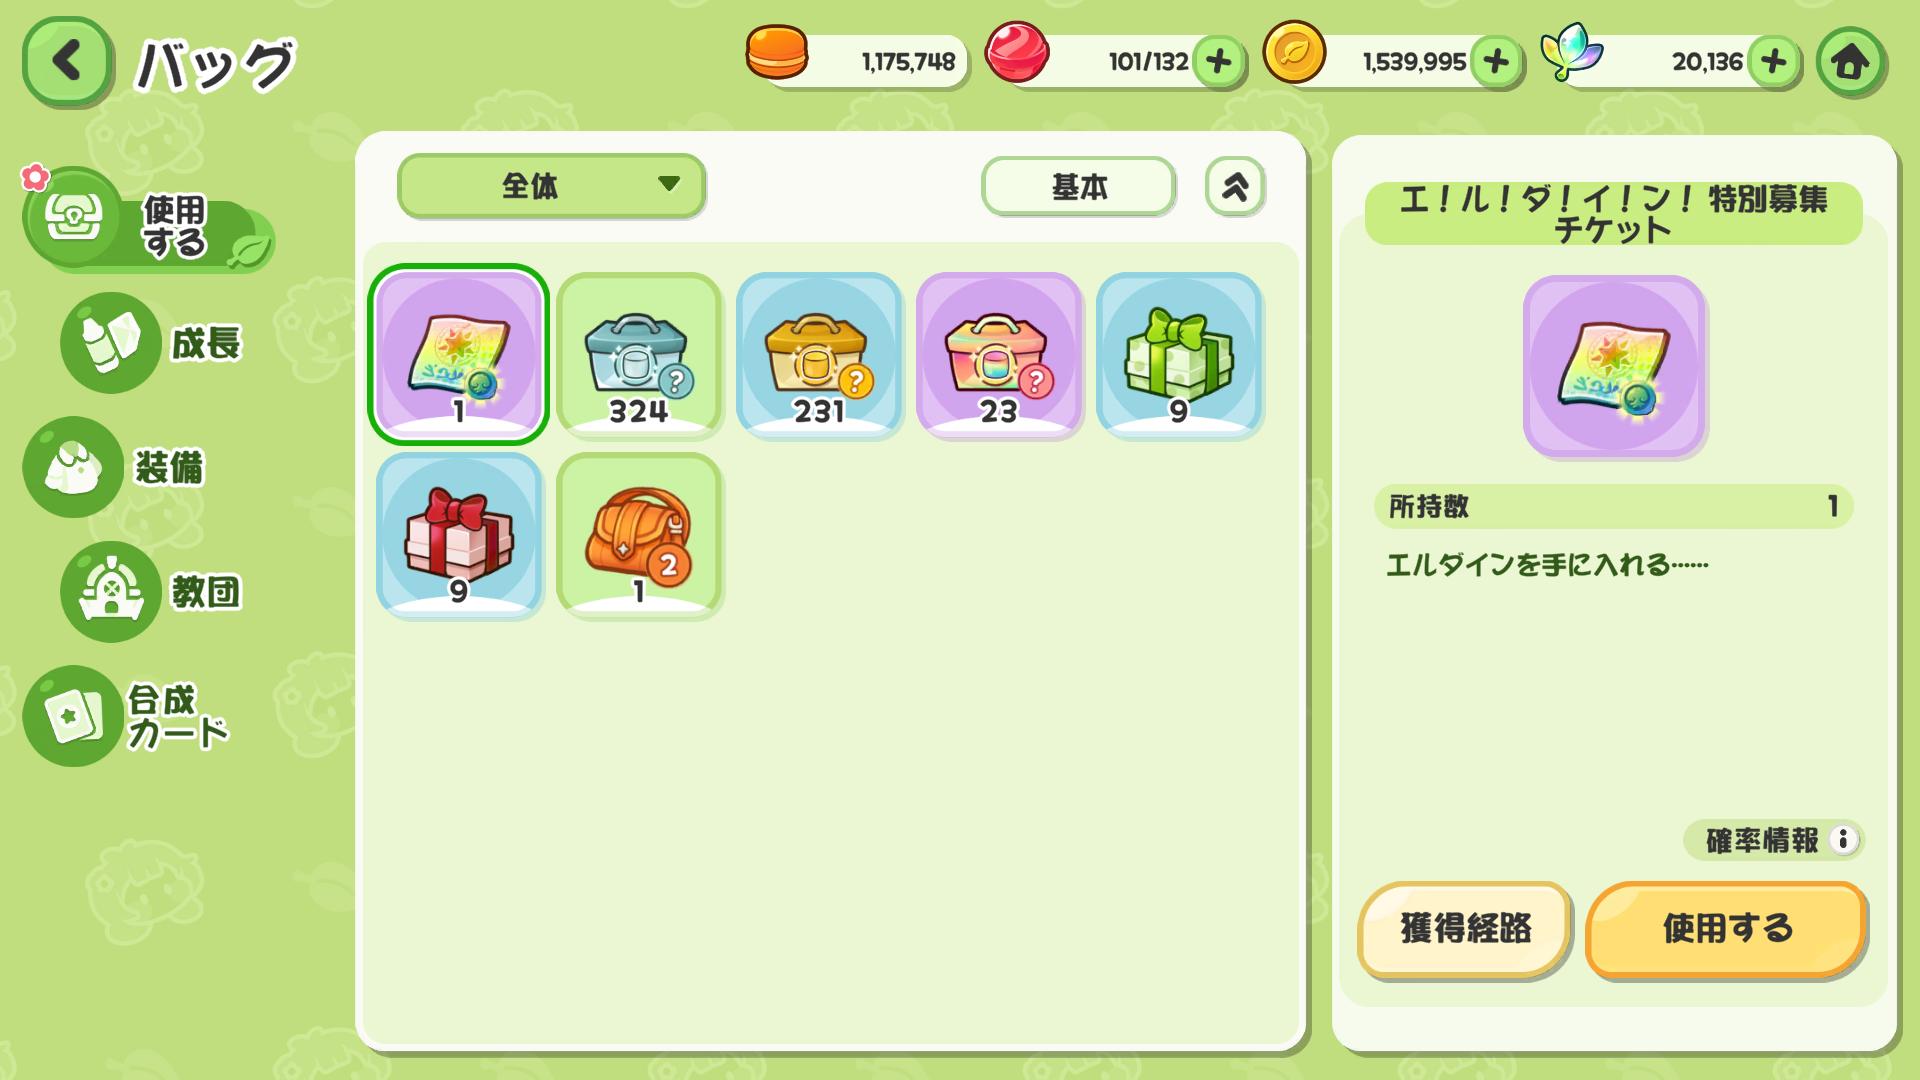Click the 獲得経路 button
1920x1080 pixels.
pos(1465,929)
